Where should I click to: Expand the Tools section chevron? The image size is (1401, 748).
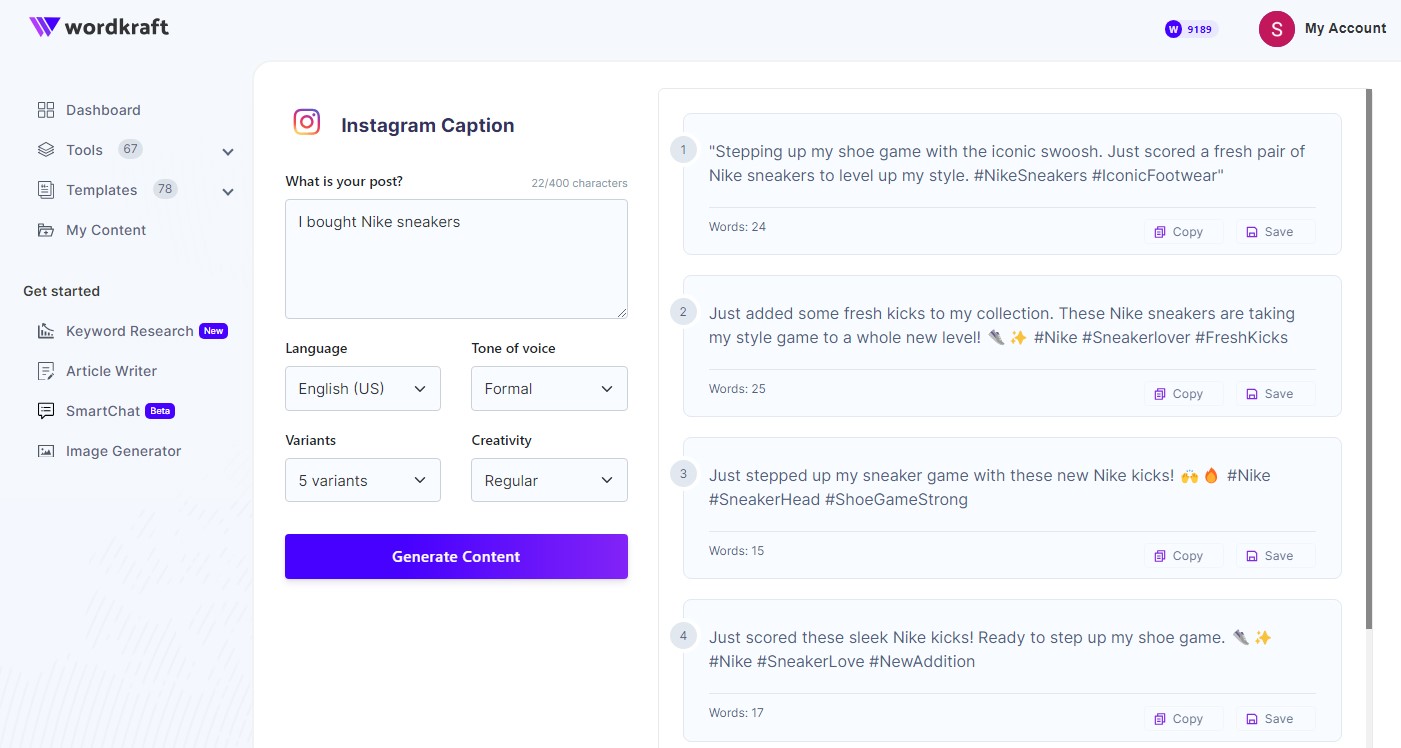click(x=228, y=150)
